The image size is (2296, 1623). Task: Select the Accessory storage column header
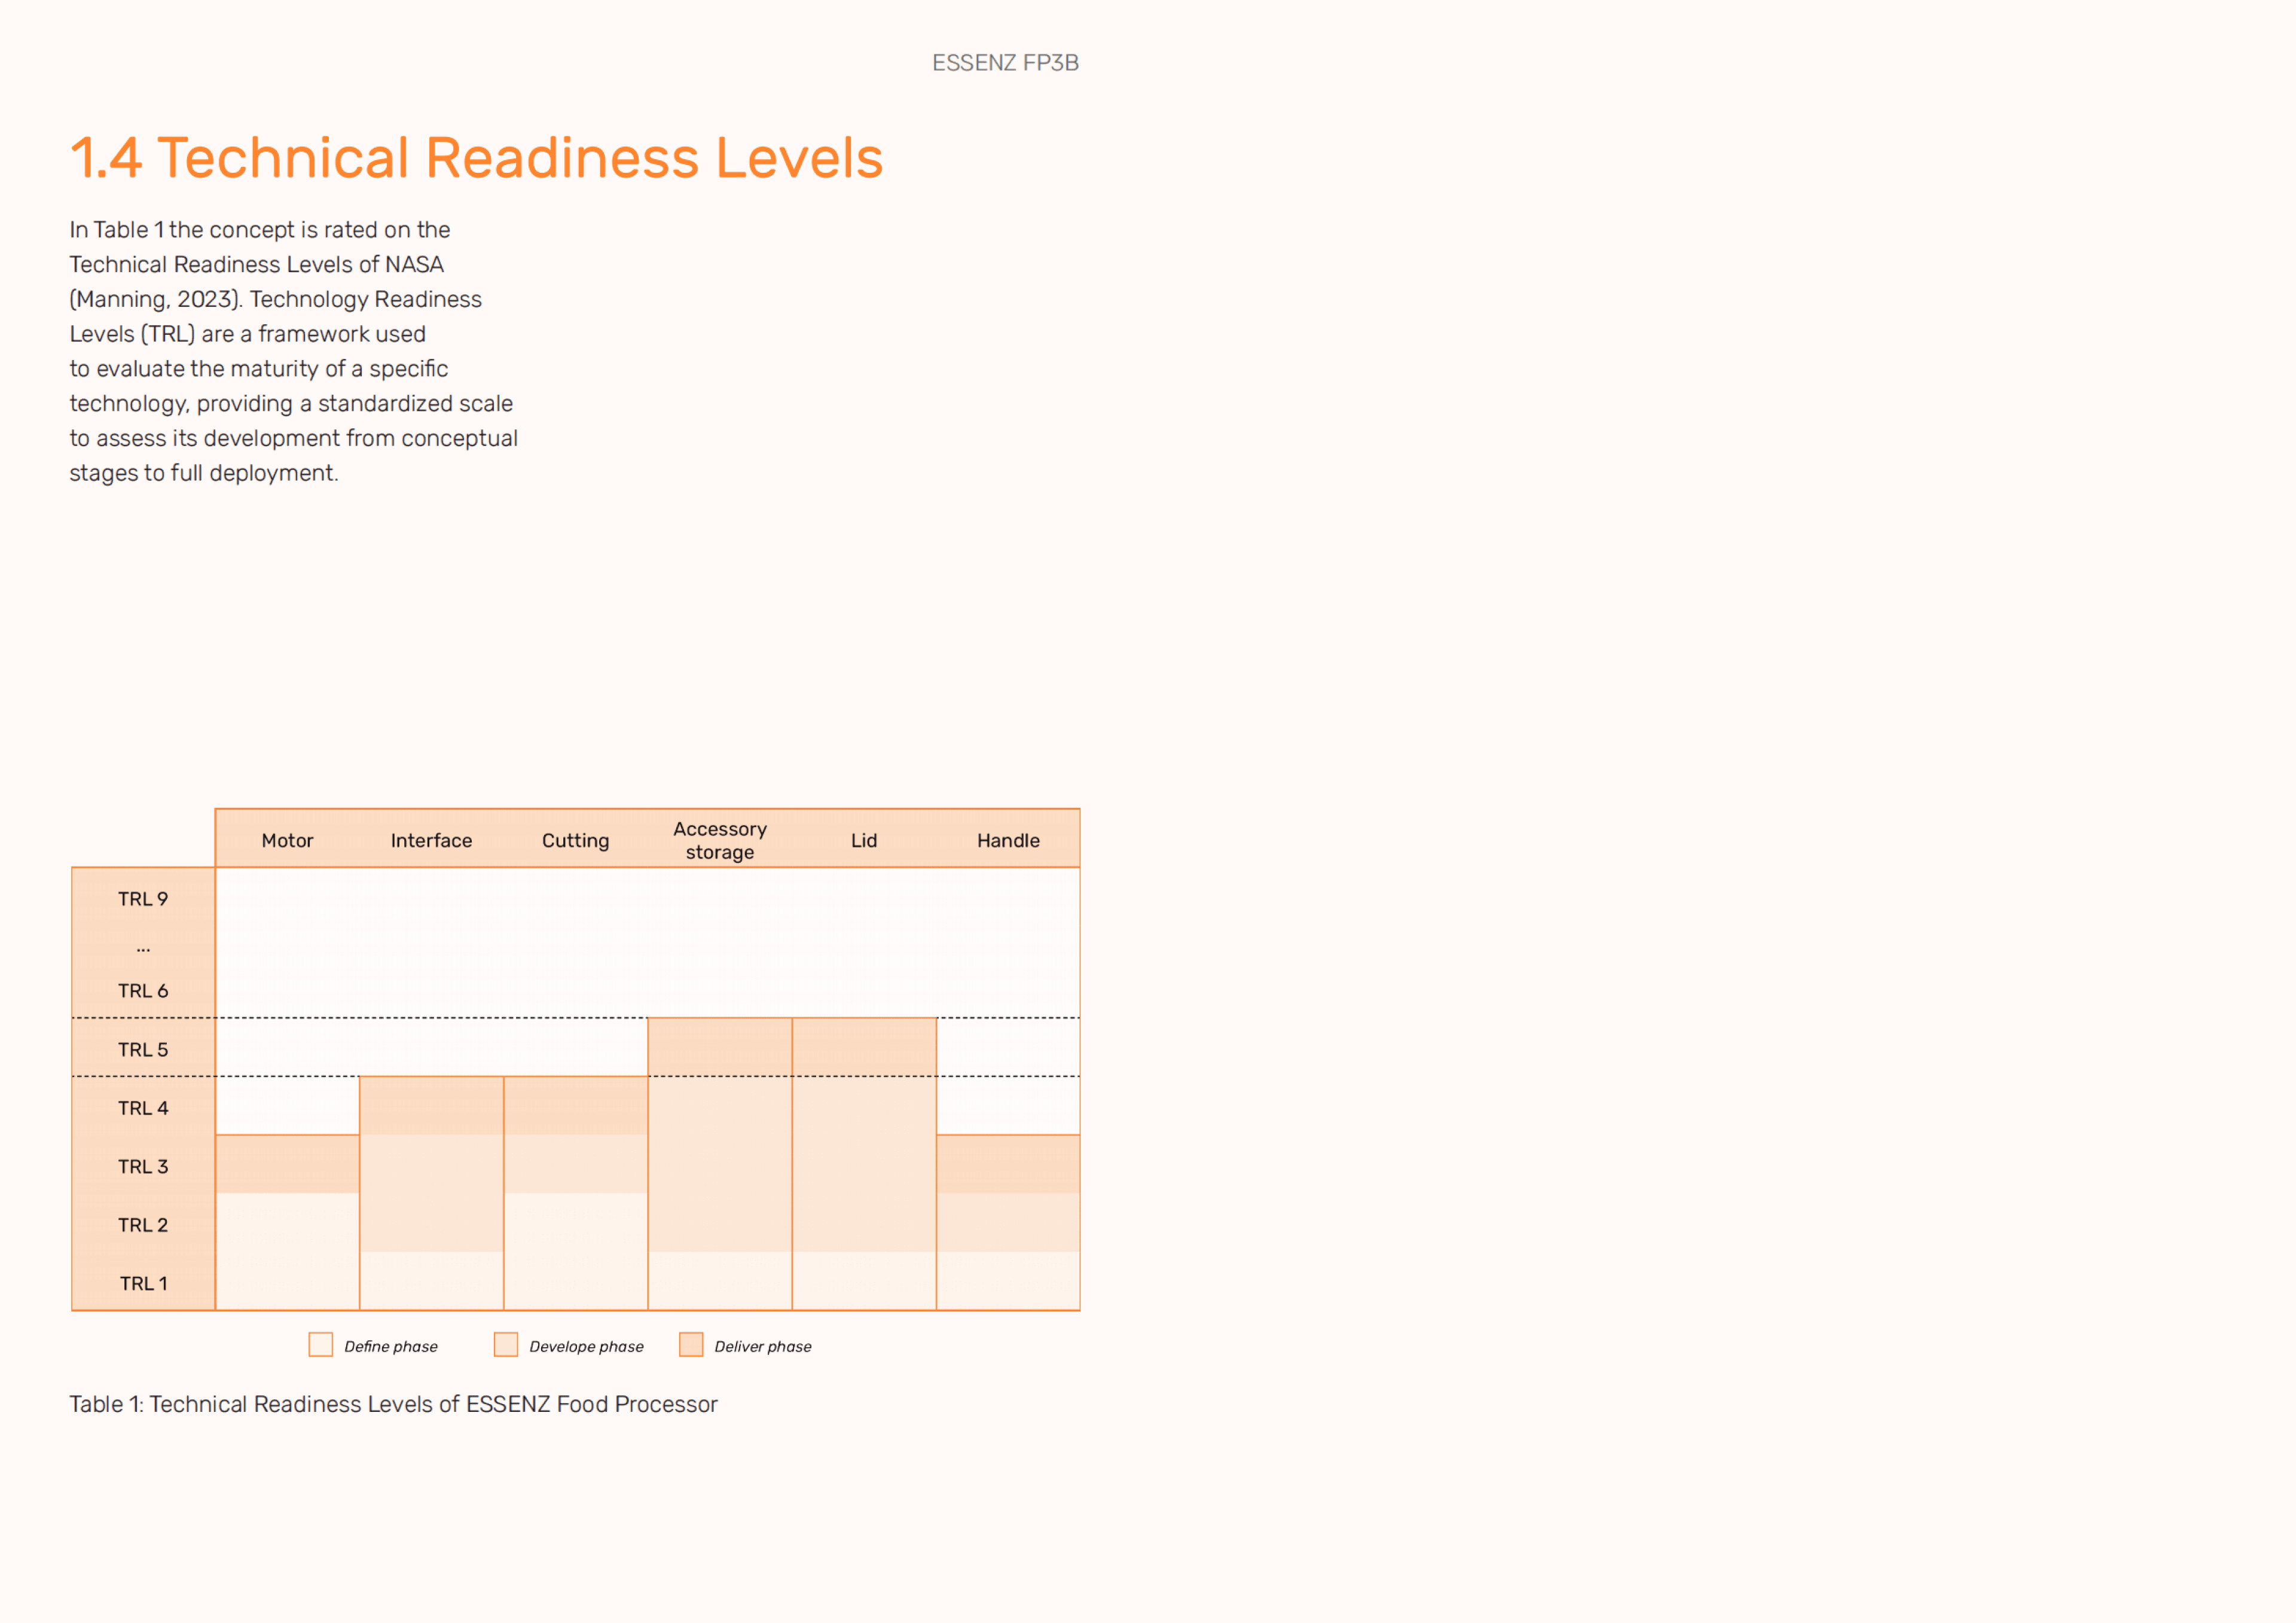pos(720,840)
